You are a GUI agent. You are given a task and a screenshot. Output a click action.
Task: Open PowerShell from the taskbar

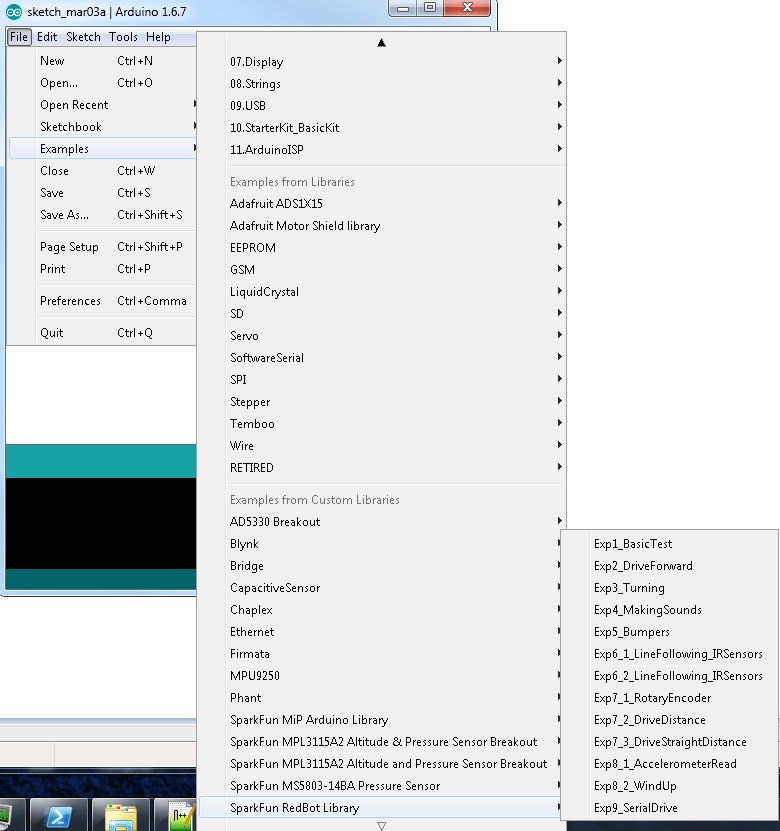[58, 815]
